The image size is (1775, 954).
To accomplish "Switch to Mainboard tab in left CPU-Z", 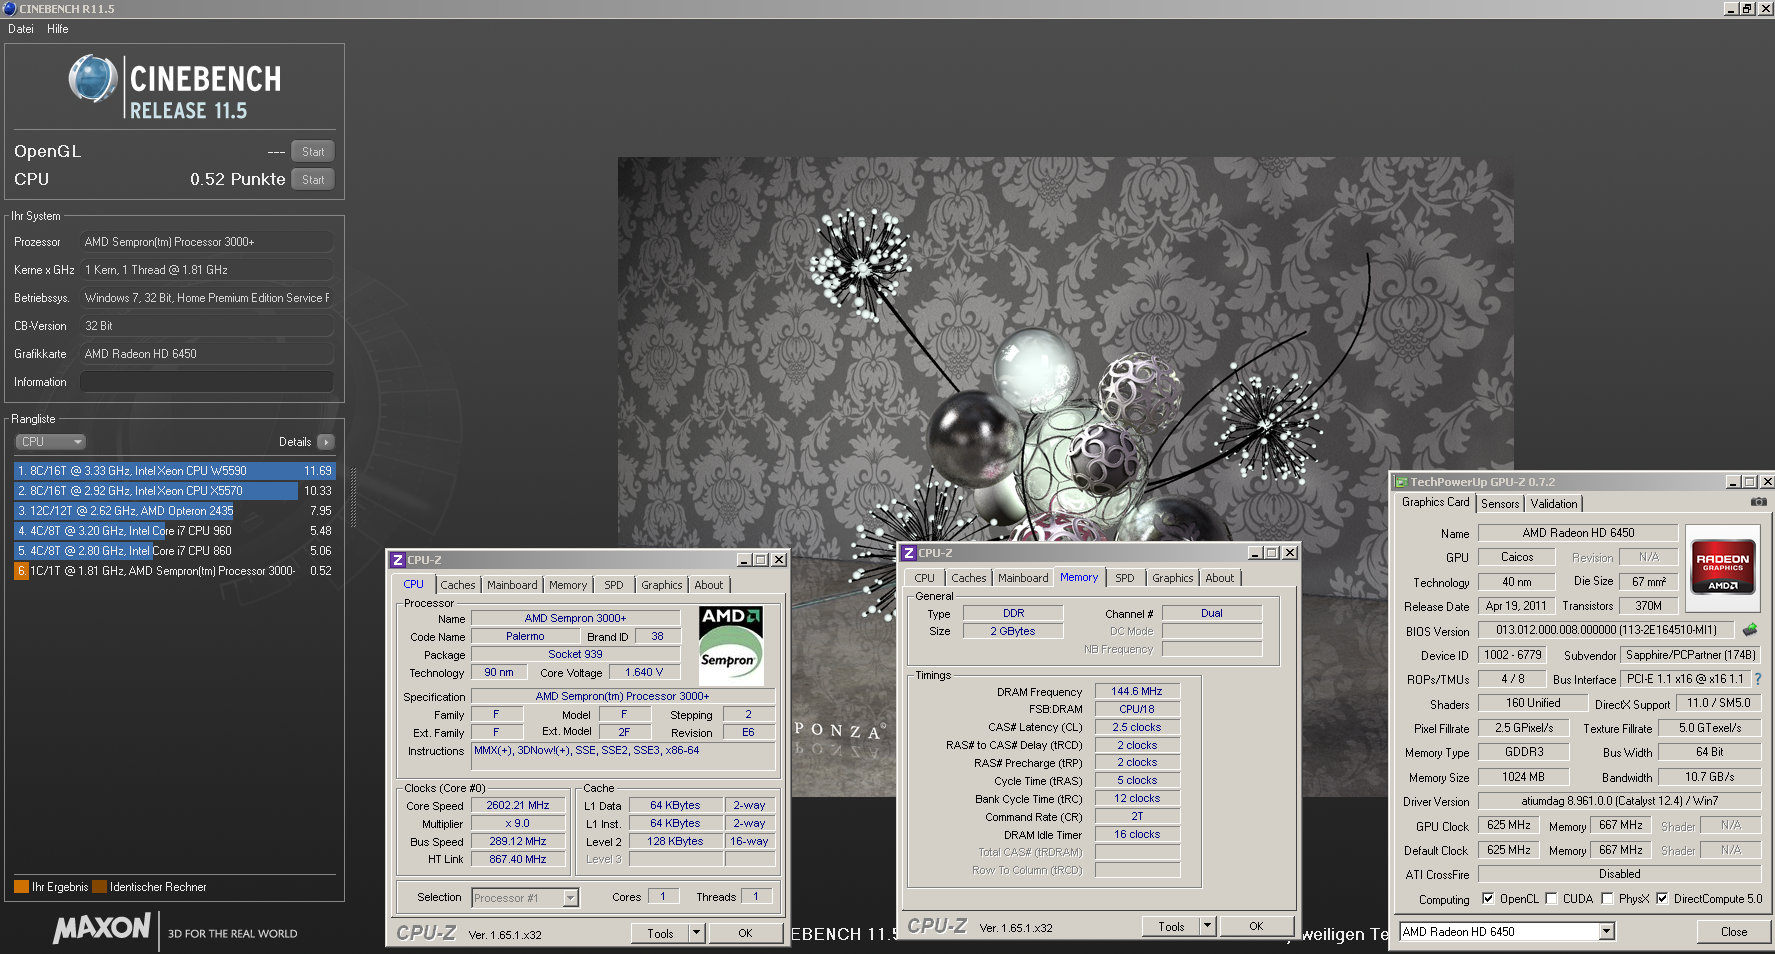I will coord(512,585).
